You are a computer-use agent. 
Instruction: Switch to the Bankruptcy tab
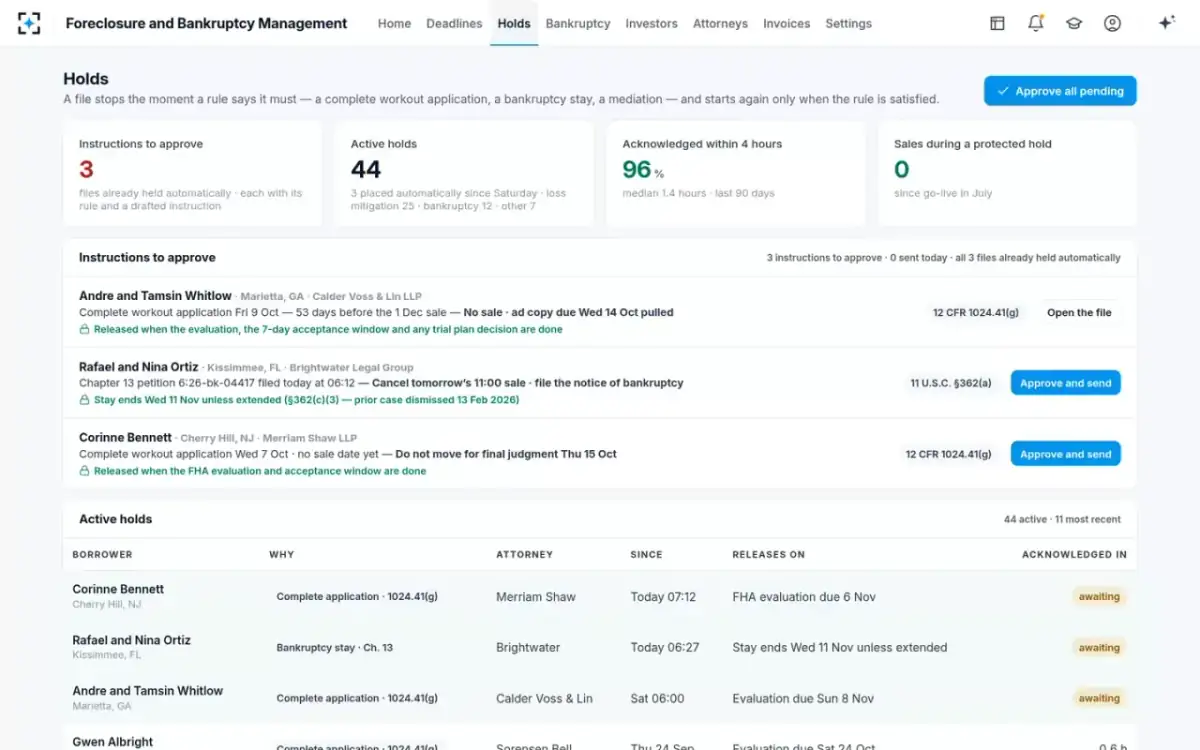[x=578, y=23]
